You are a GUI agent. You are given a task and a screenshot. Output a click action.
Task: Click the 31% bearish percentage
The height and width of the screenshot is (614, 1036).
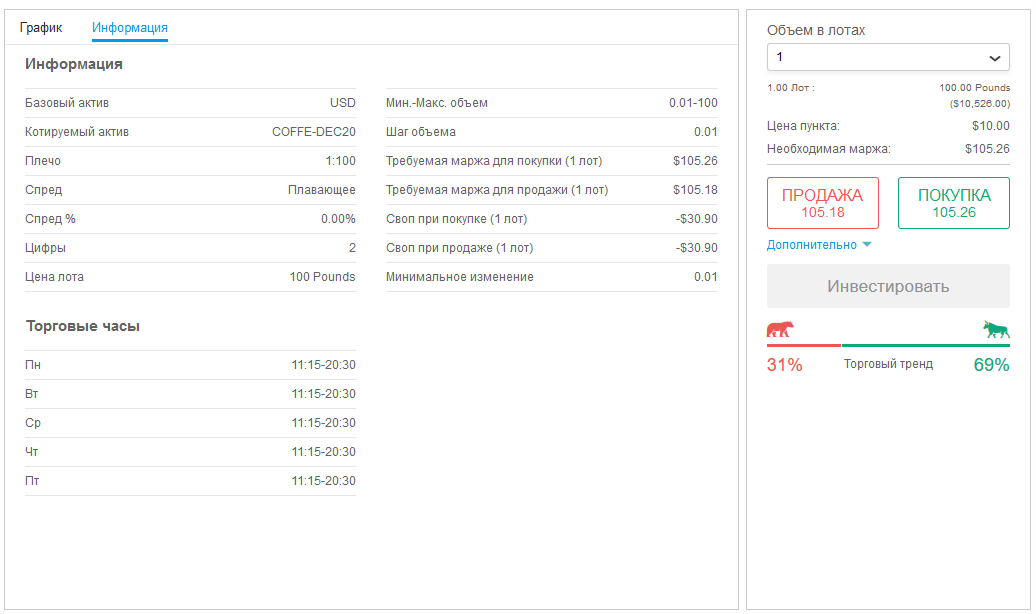point(785,365)
